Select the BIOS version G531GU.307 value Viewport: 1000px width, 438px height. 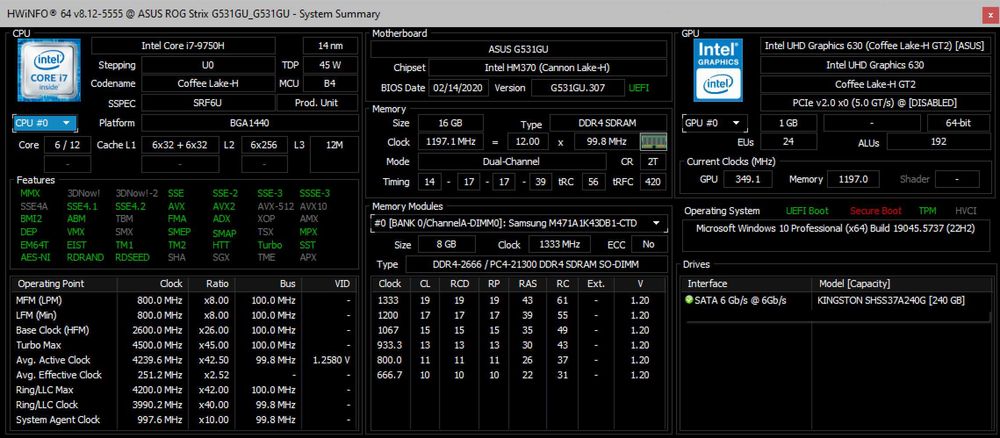(x=577, y=88)
